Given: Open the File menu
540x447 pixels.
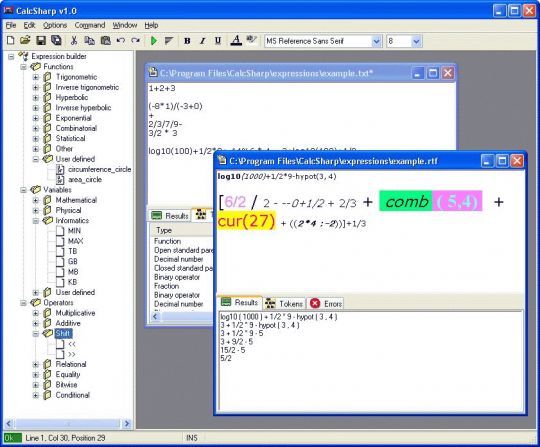Looking at the screenshot, I should click(11, 25).
